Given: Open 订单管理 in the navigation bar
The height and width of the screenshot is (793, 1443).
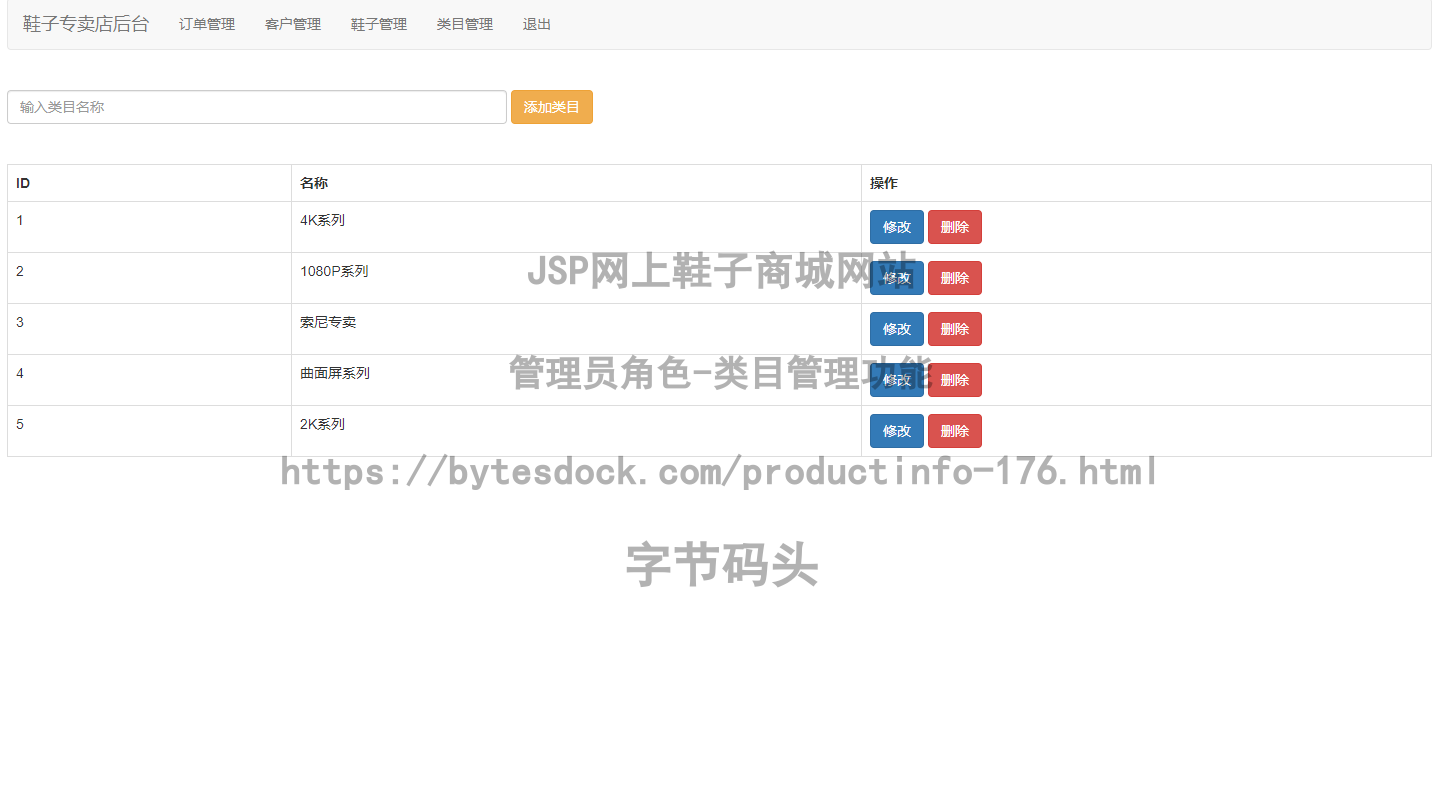Looking at the screenshot, I should coord(207,24).
